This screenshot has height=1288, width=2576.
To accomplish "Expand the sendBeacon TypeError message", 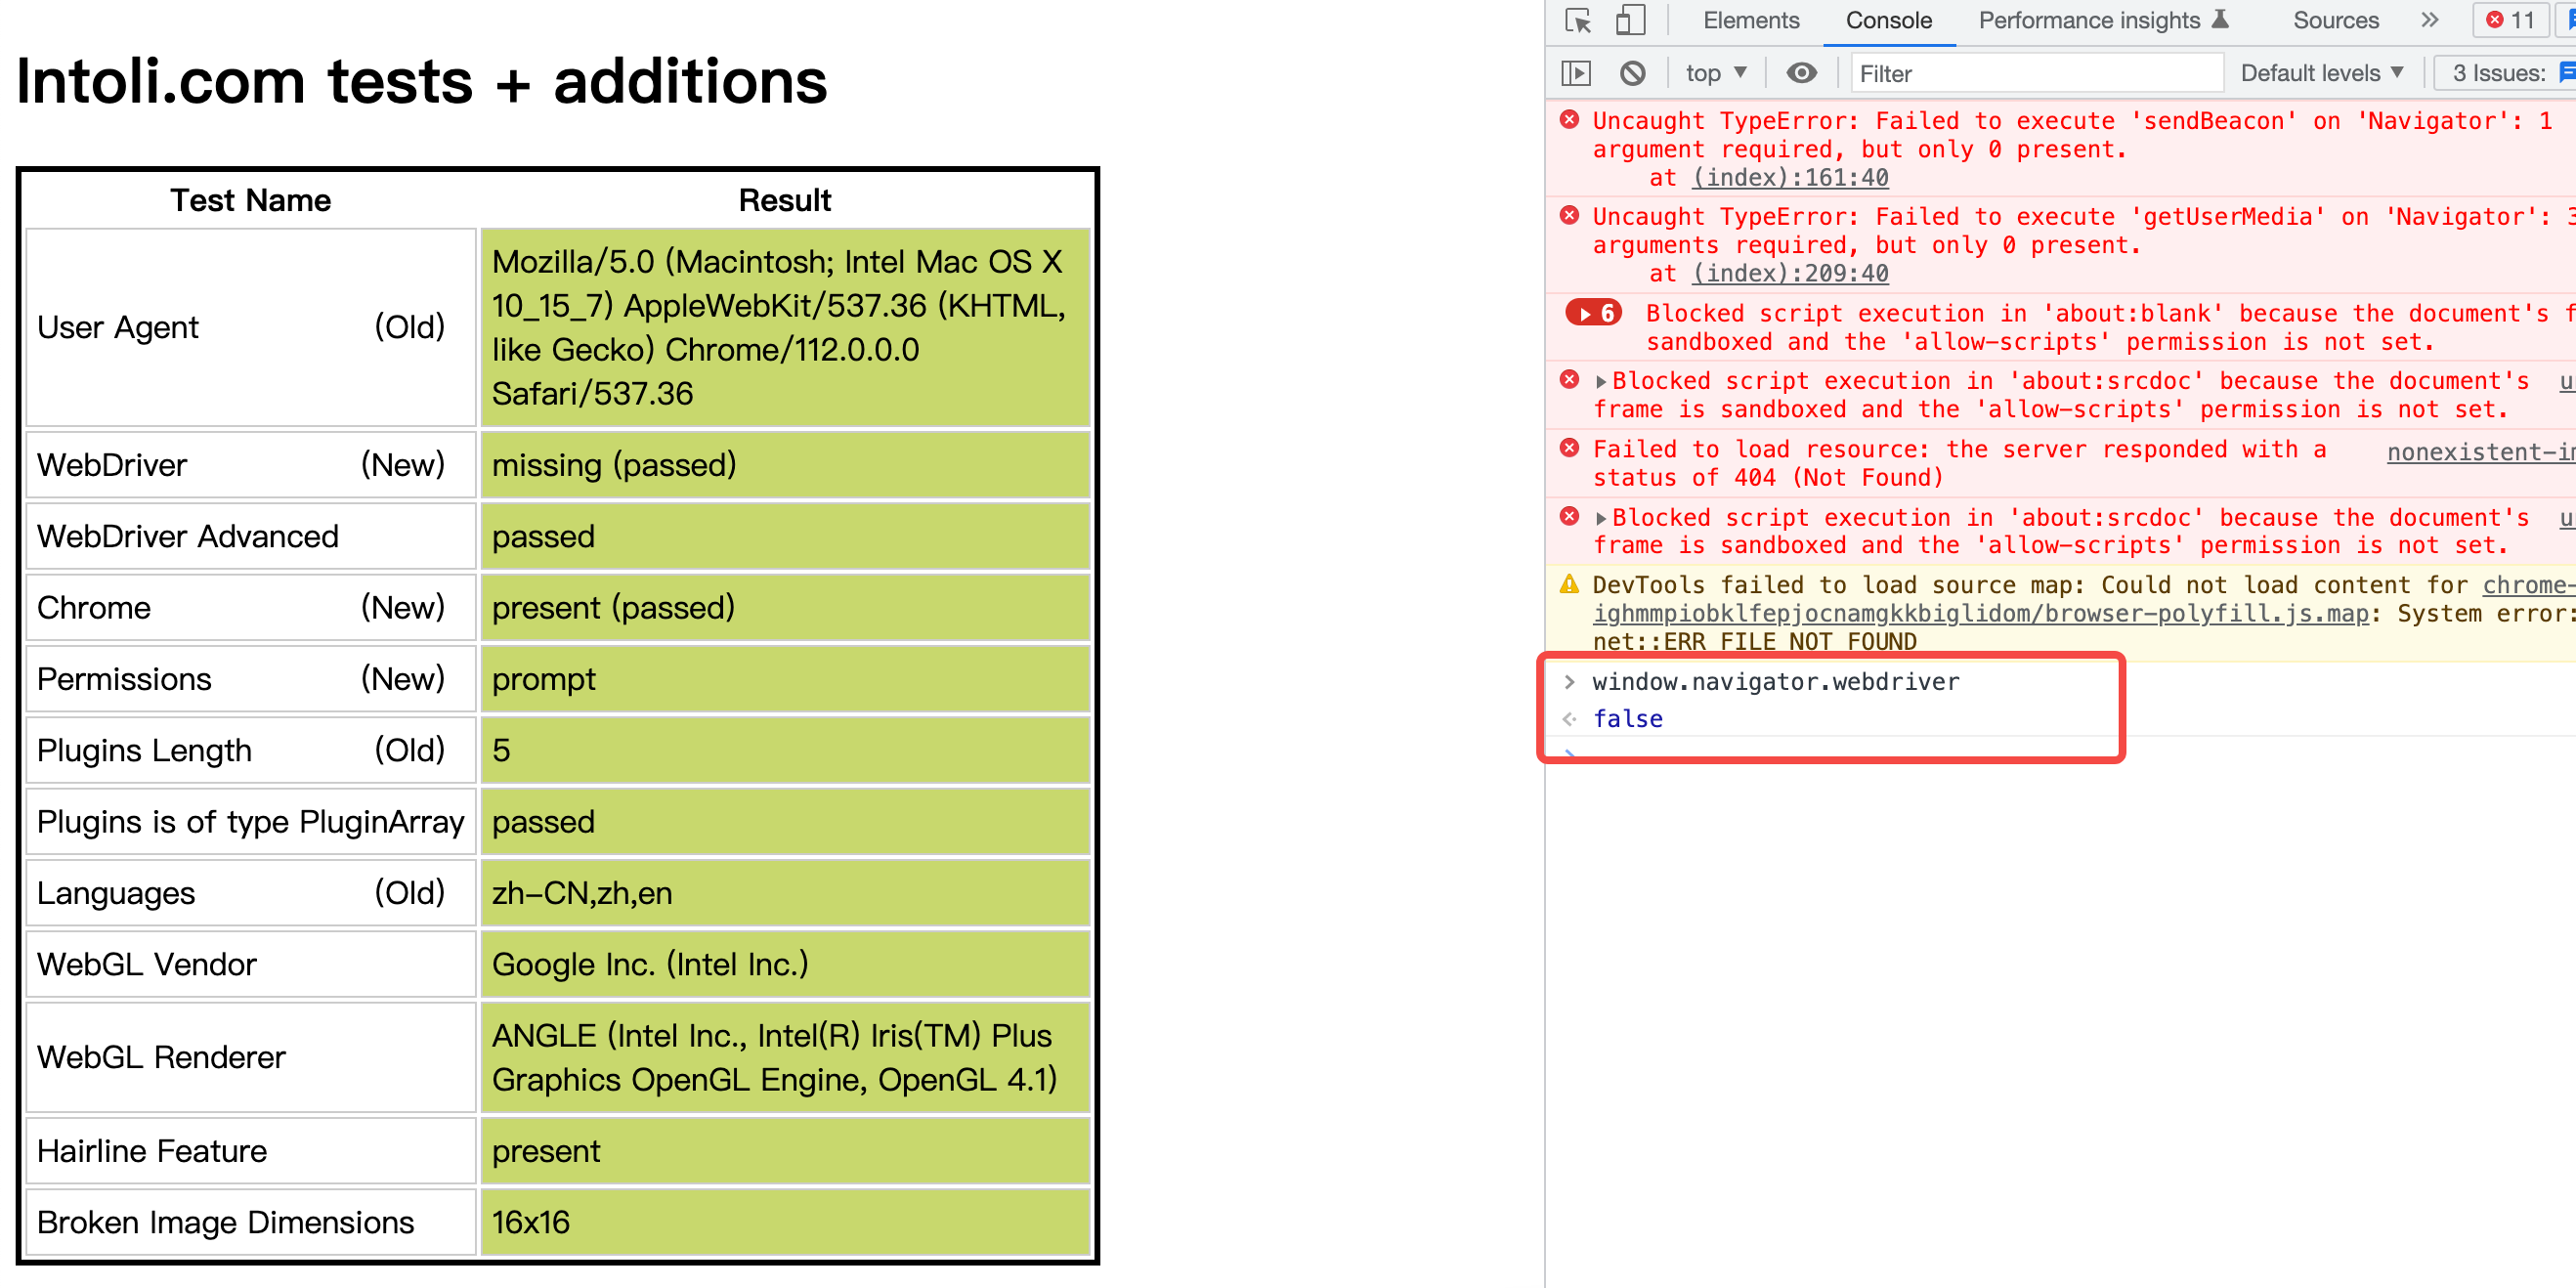I will pyautogui.click(x=1567, y=121).
